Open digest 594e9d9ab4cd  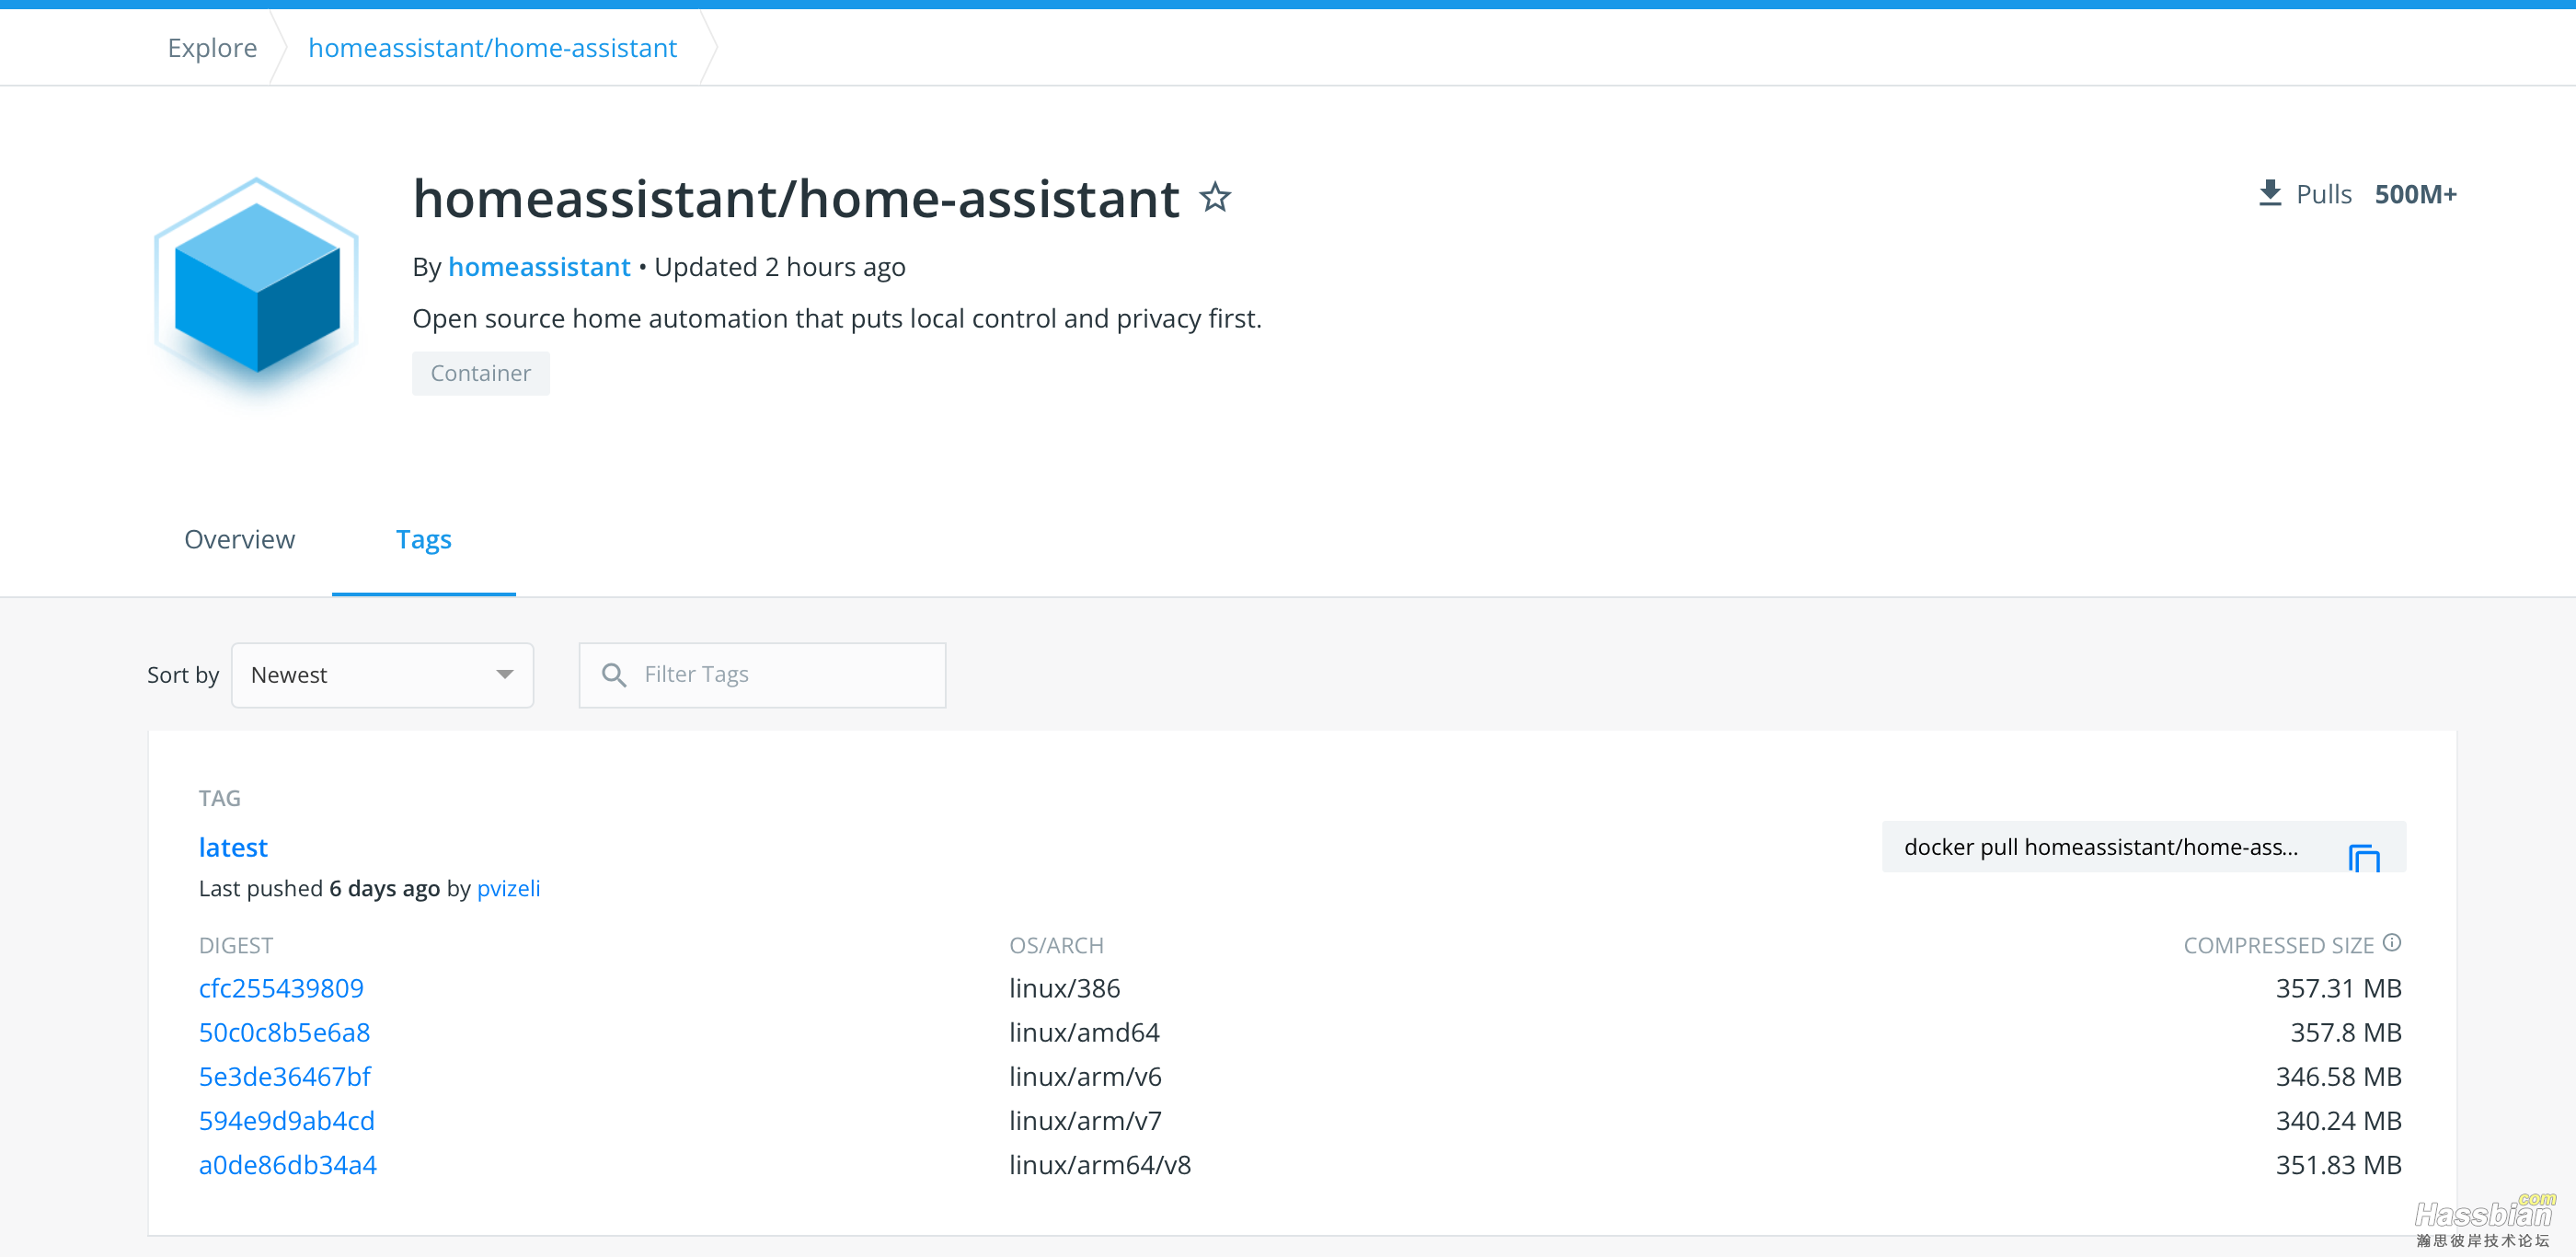[286, 1120]
